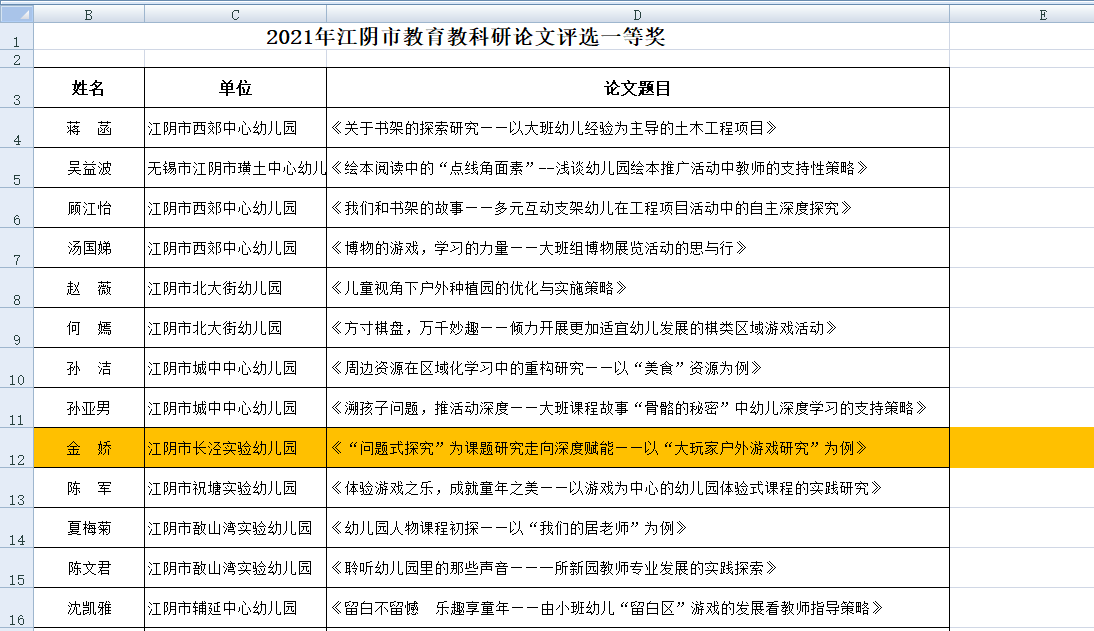Select the name cell 顾江怡
This screenshot has width=1094, height=631.
89,208
